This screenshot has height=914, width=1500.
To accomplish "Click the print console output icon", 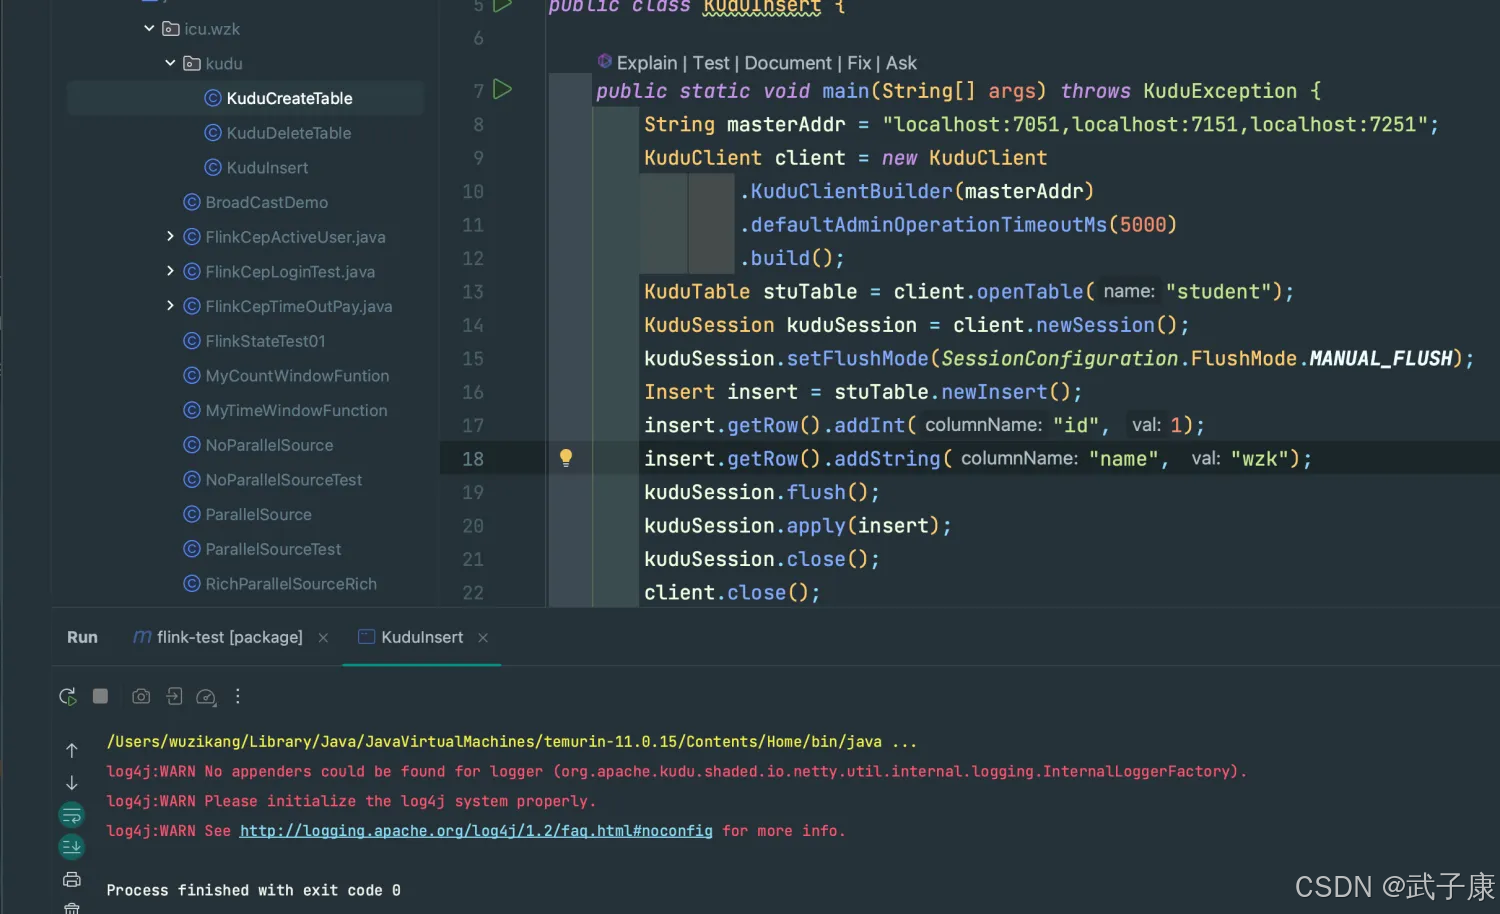I will click(72, 880).
